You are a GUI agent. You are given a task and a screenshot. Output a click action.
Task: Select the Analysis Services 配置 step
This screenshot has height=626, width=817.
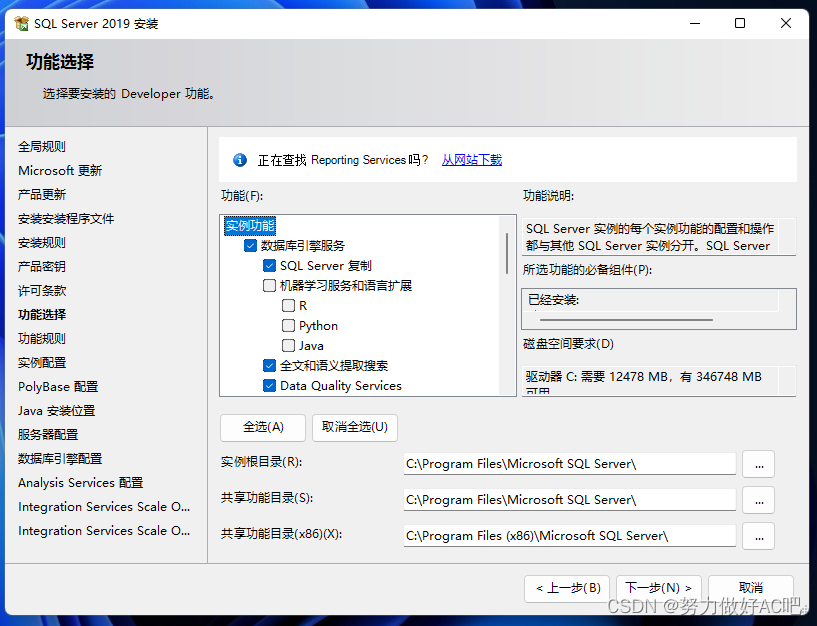80,483
